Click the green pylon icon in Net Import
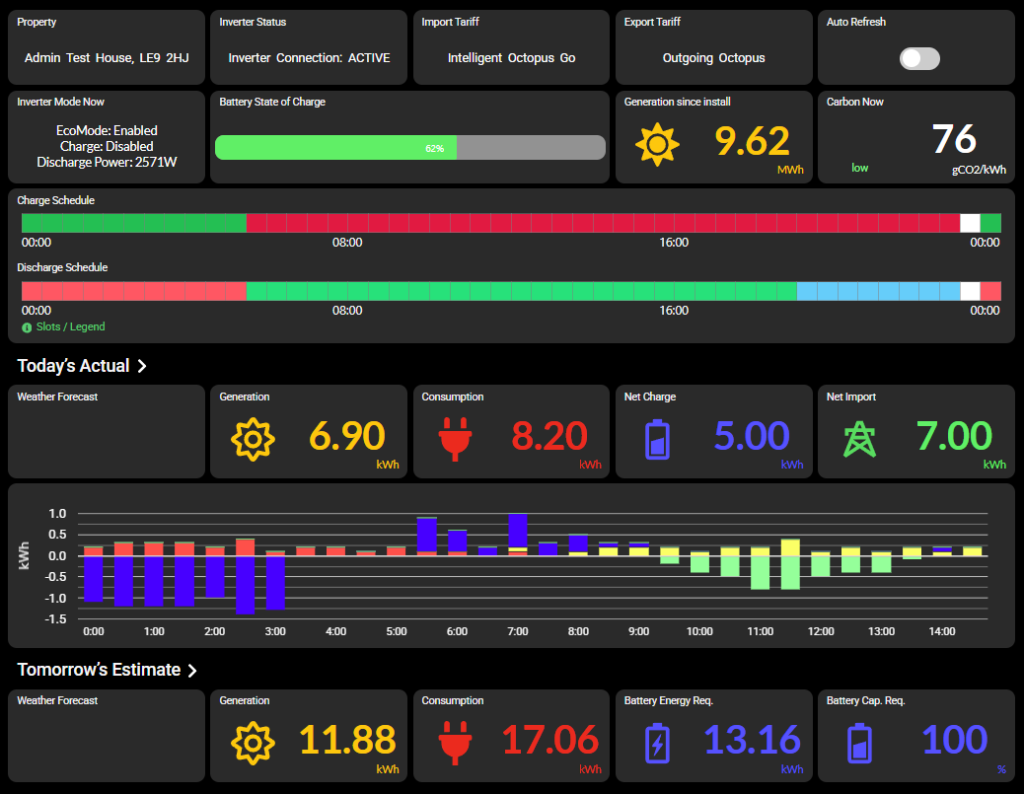Viewport: 1024px width, 794px height. (x=859, y=439)
